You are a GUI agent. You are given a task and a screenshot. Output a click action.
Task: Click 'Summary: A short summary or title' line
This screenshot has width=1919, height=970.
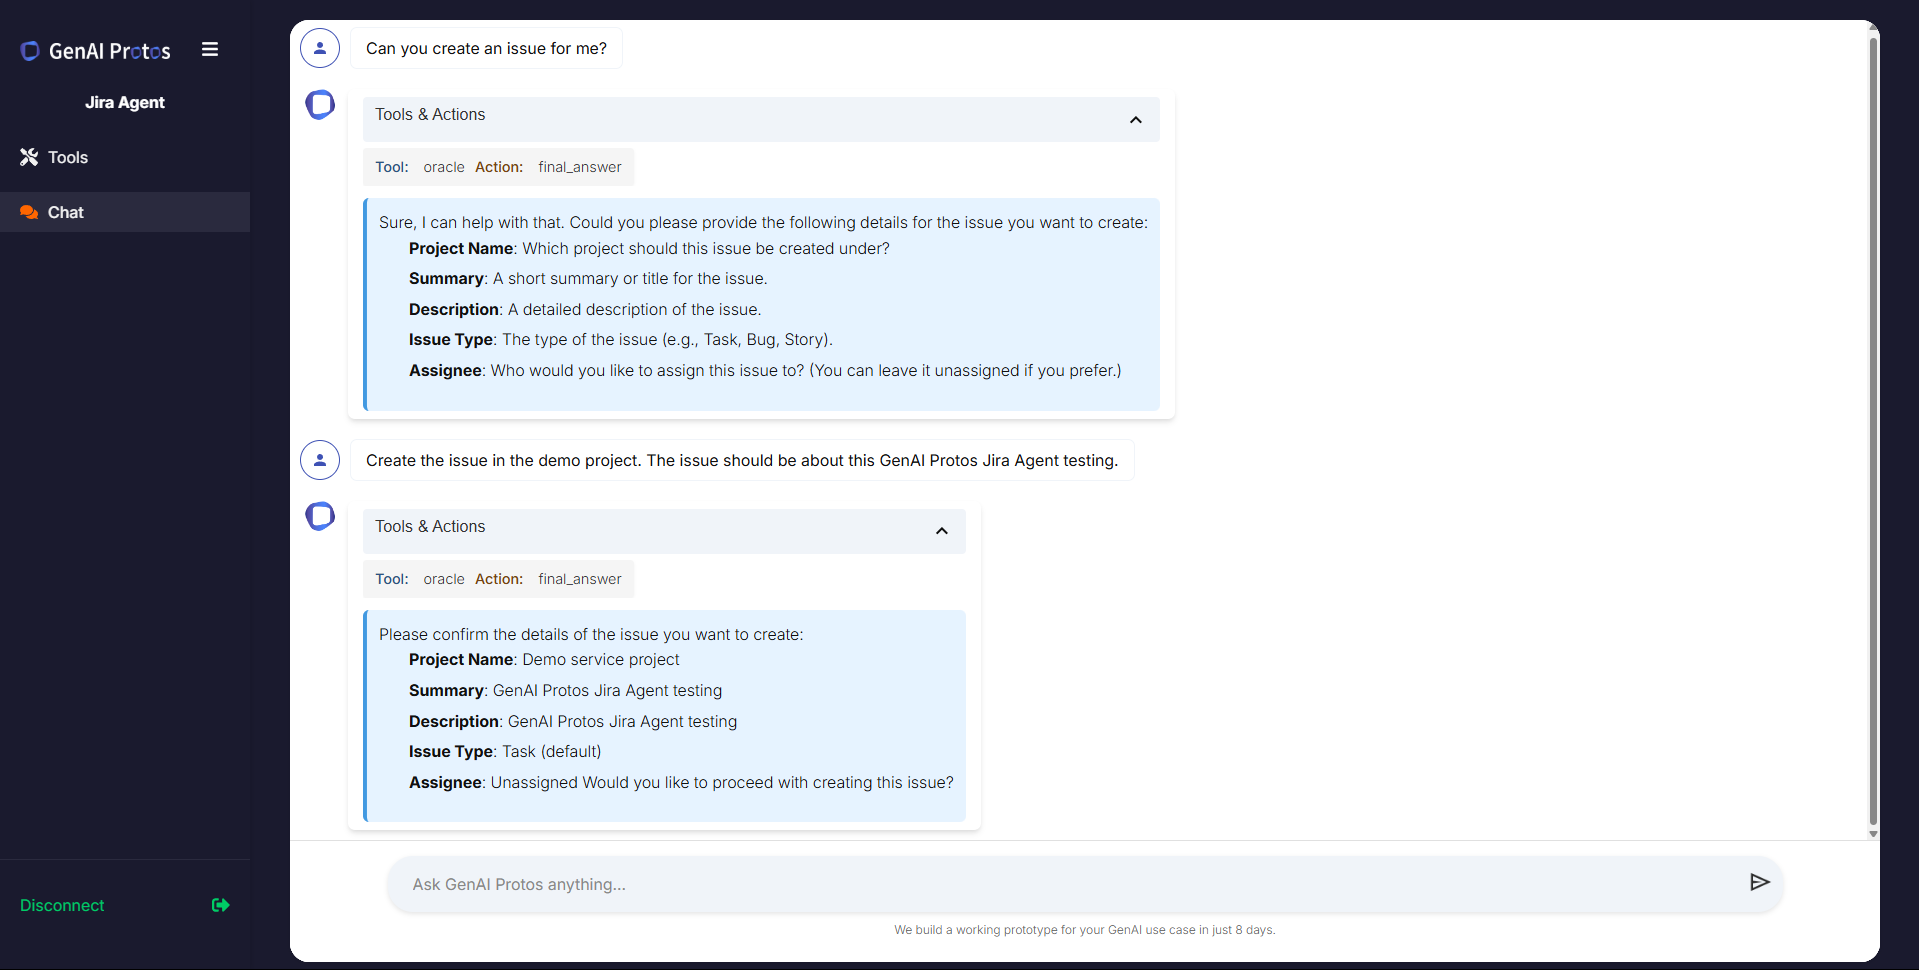588,279
